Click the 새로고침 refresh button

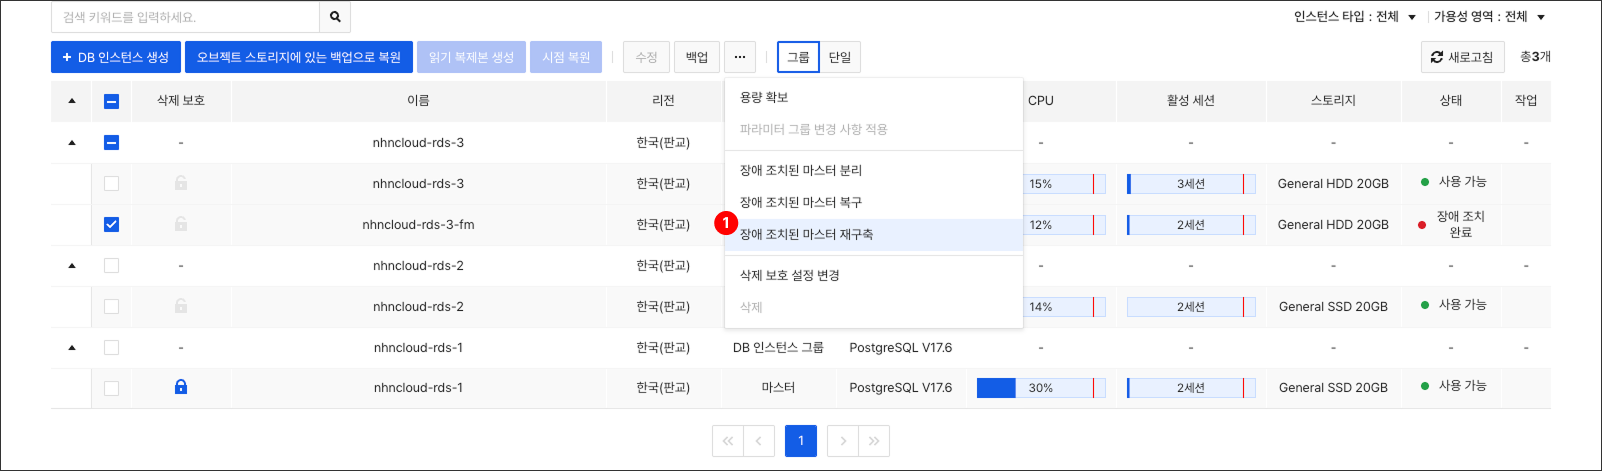click(x=1461, y=57)
